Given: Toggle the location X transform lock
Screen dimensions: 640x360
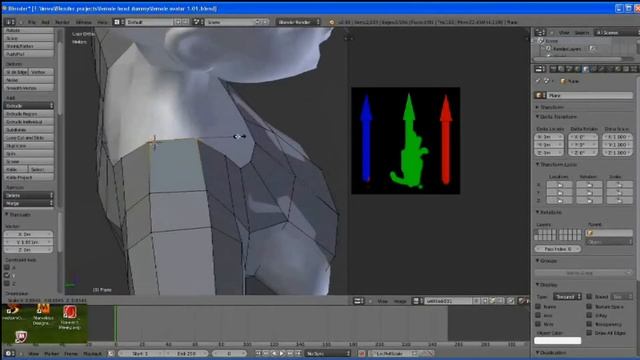Looking at the screenshot, I should pyautogui.click(x=559, y=185).
